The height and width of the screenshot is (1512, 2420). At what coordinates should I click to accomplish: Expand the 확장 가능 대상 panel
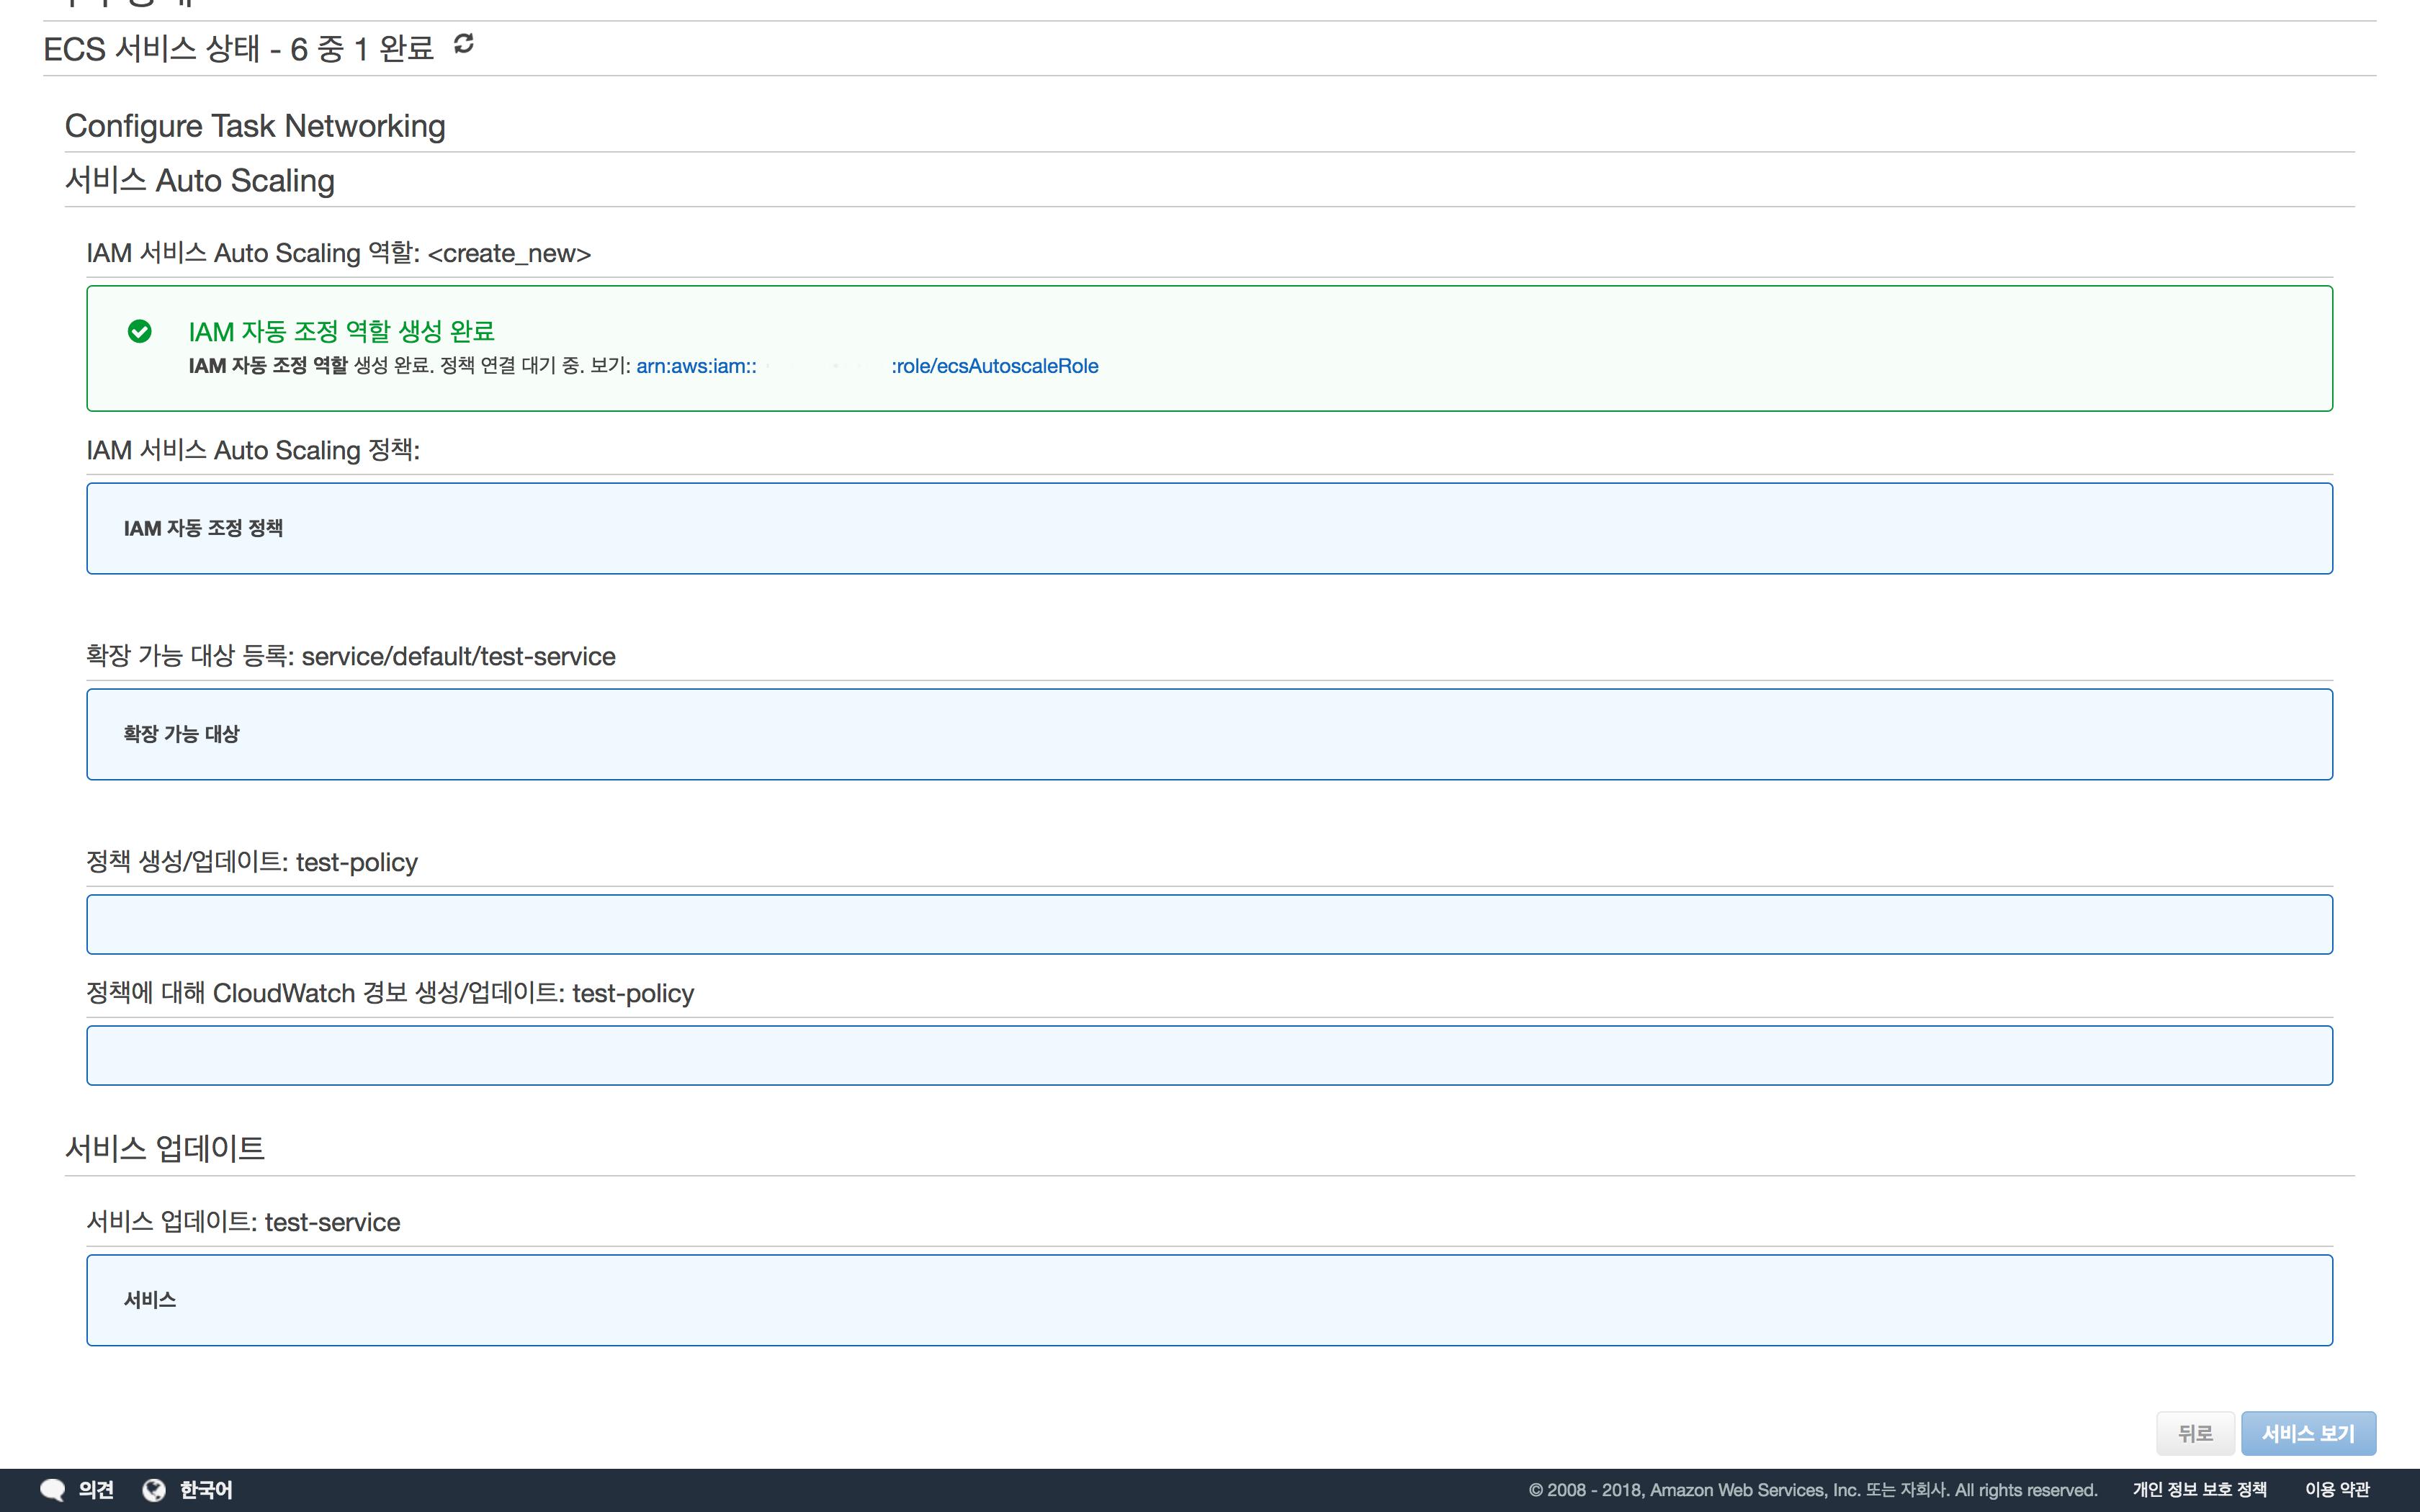tap(182, 734)
